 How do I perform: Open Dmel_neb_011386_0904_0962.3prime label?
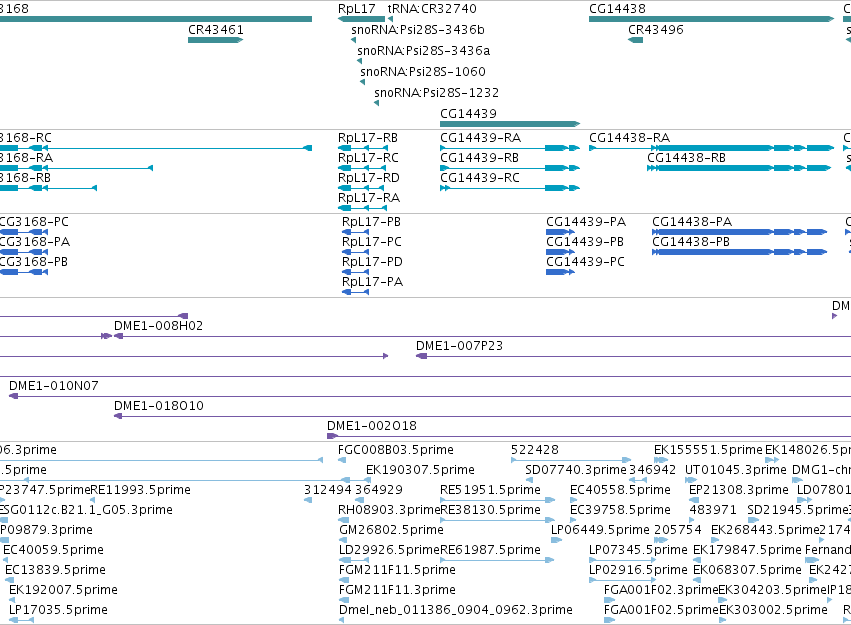coord(456,611)
